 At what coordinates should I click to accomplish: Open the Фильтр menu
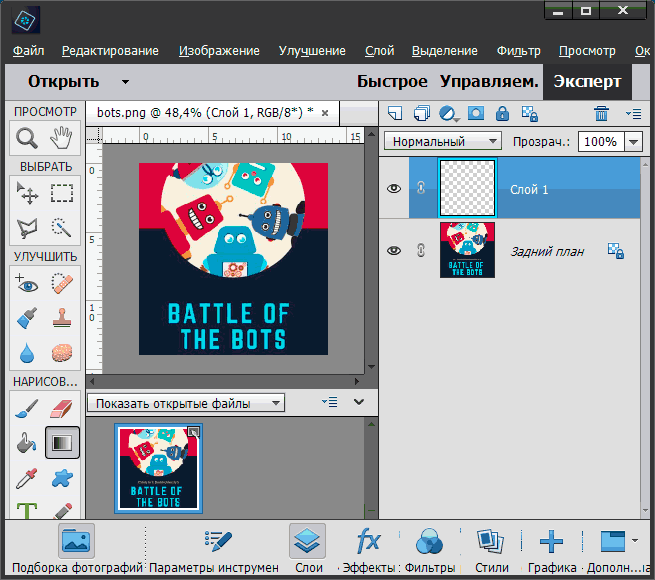[x=518, y=51]
